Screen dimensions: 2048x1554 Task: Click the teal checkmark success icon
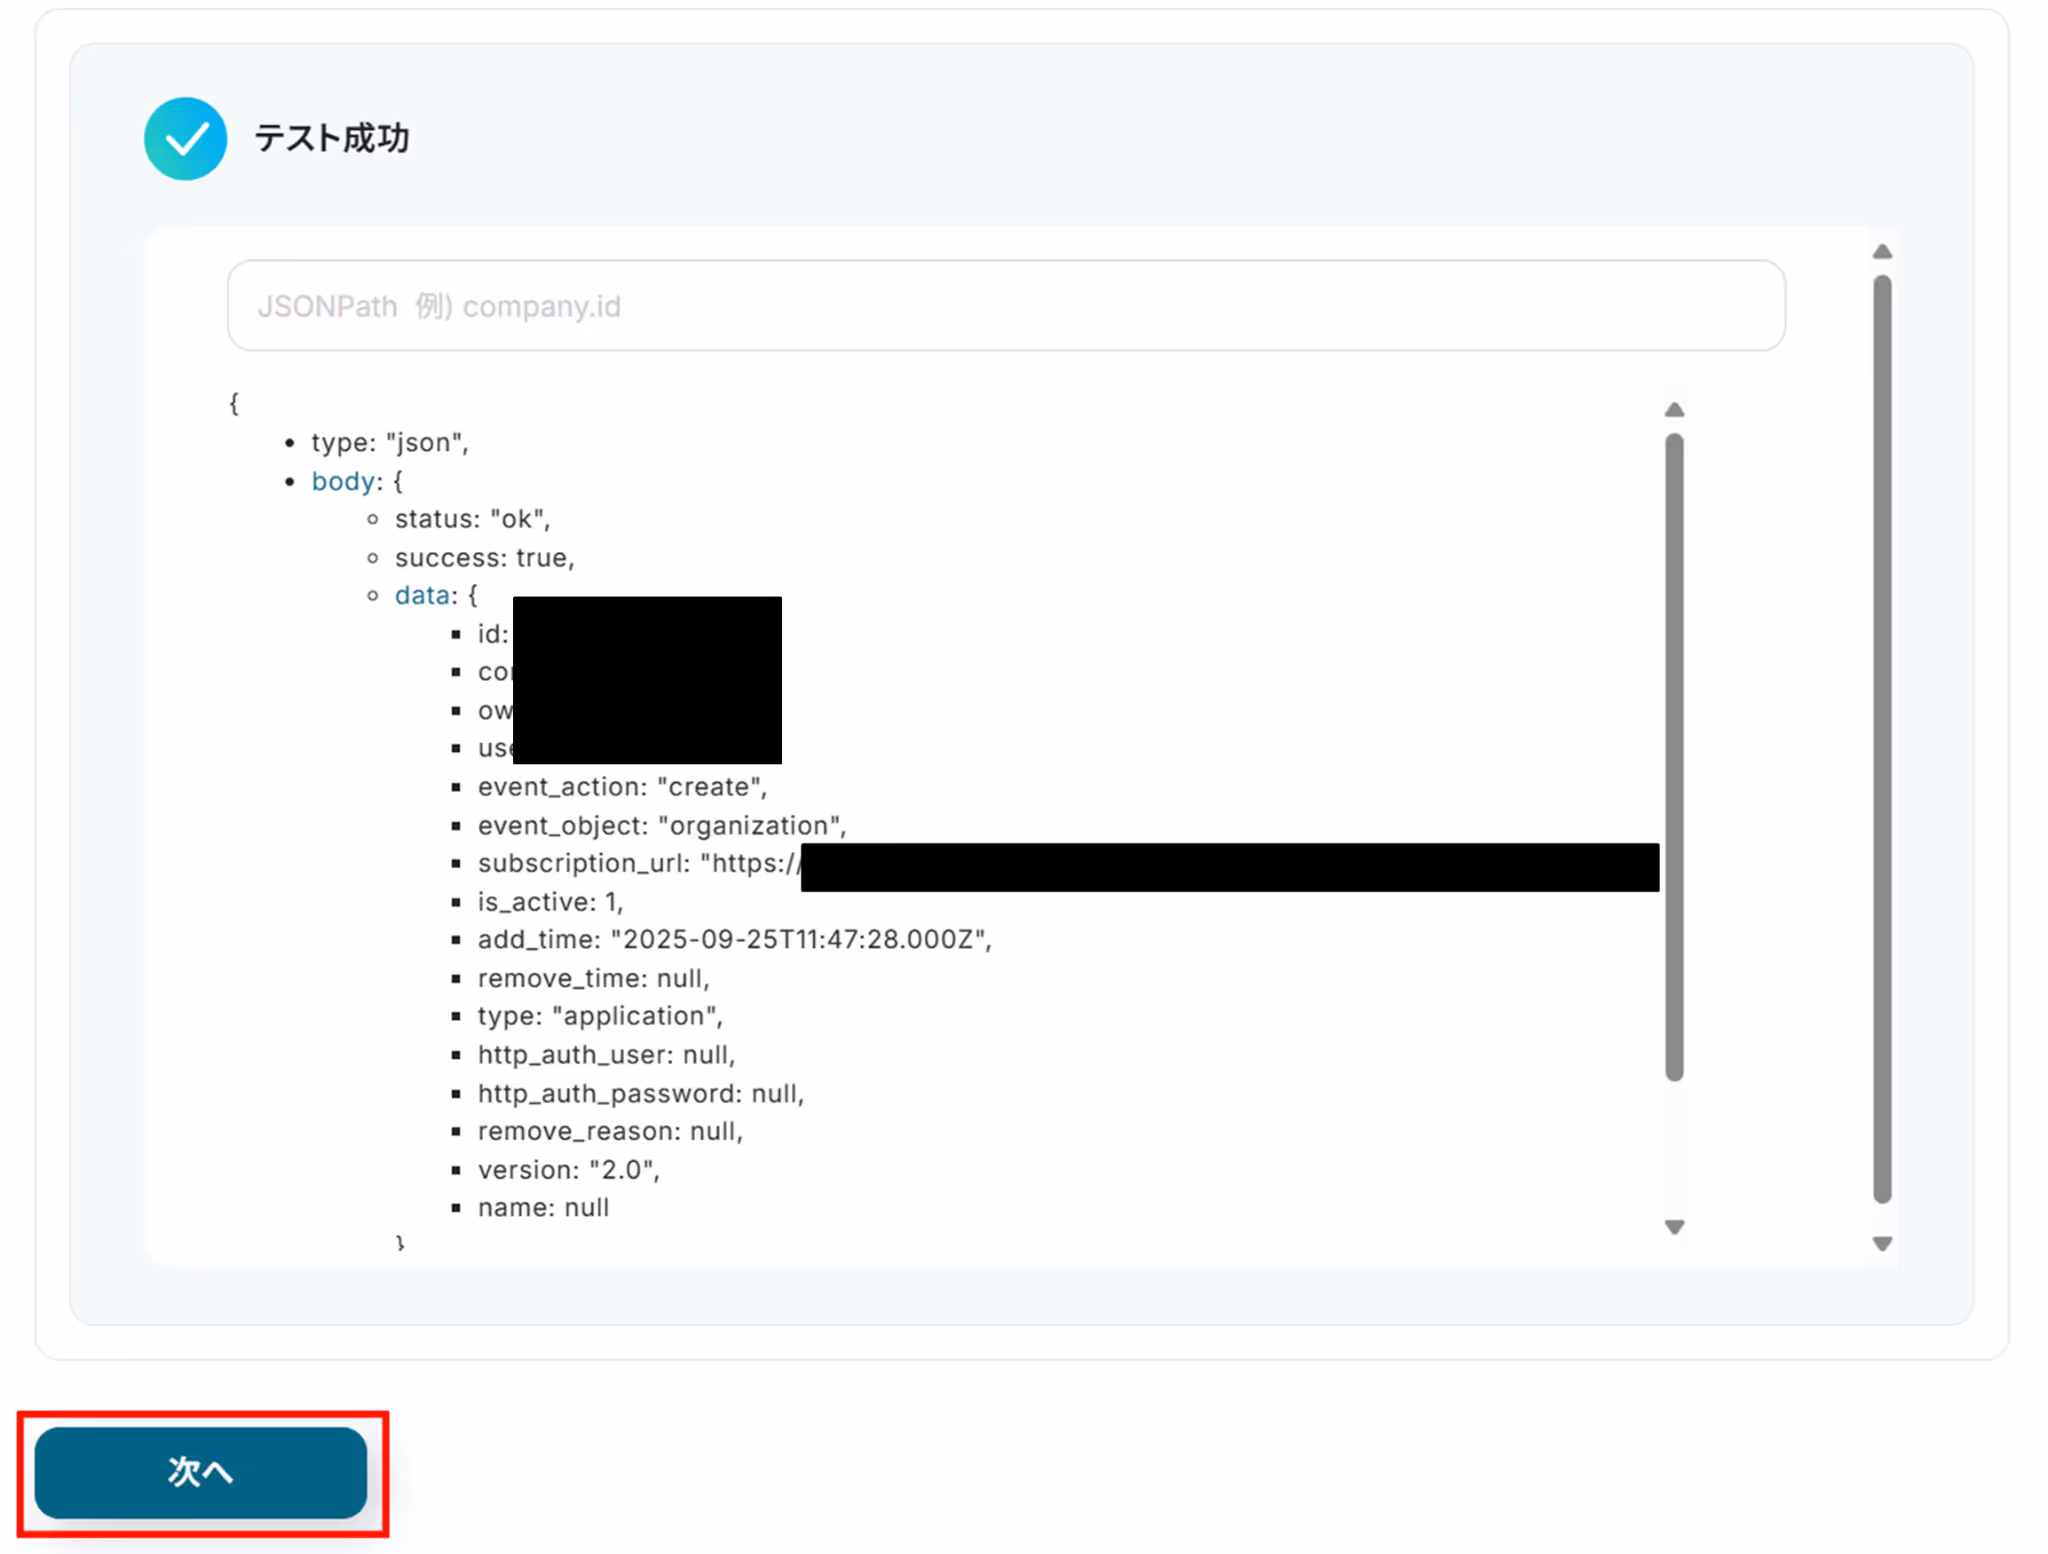[x=185, y=138]
